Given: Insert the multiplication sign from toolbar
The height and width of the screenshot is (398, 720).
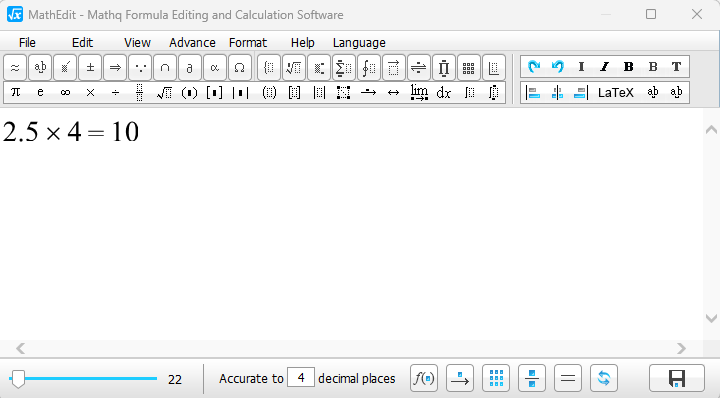Looking at the screenshot, I should (x=90, y=92).
